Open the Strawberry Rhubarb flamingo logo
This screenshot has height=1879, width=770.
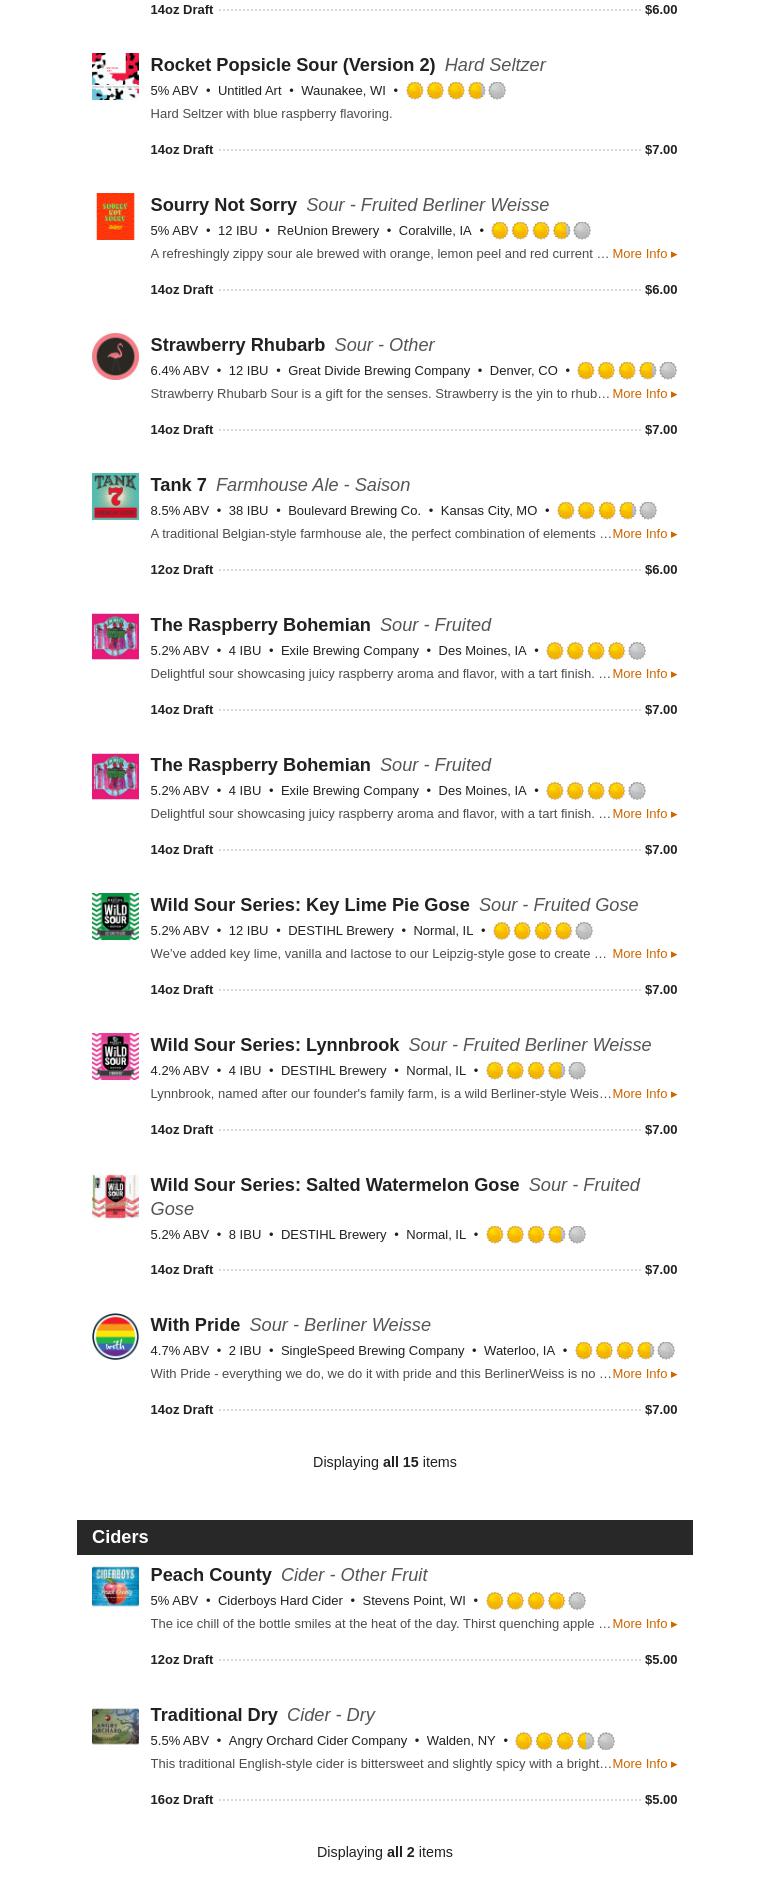click(x=115, y=356)
